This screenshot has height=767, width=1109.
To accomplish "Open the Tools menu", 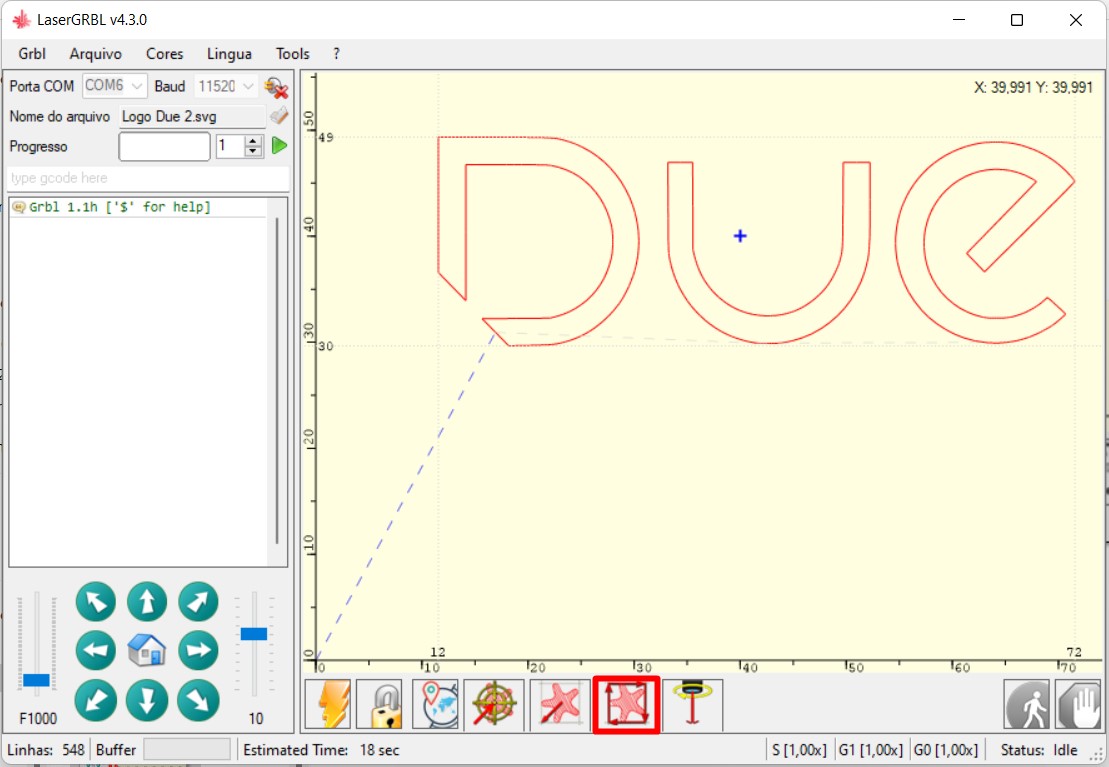I will coord(293,54).
